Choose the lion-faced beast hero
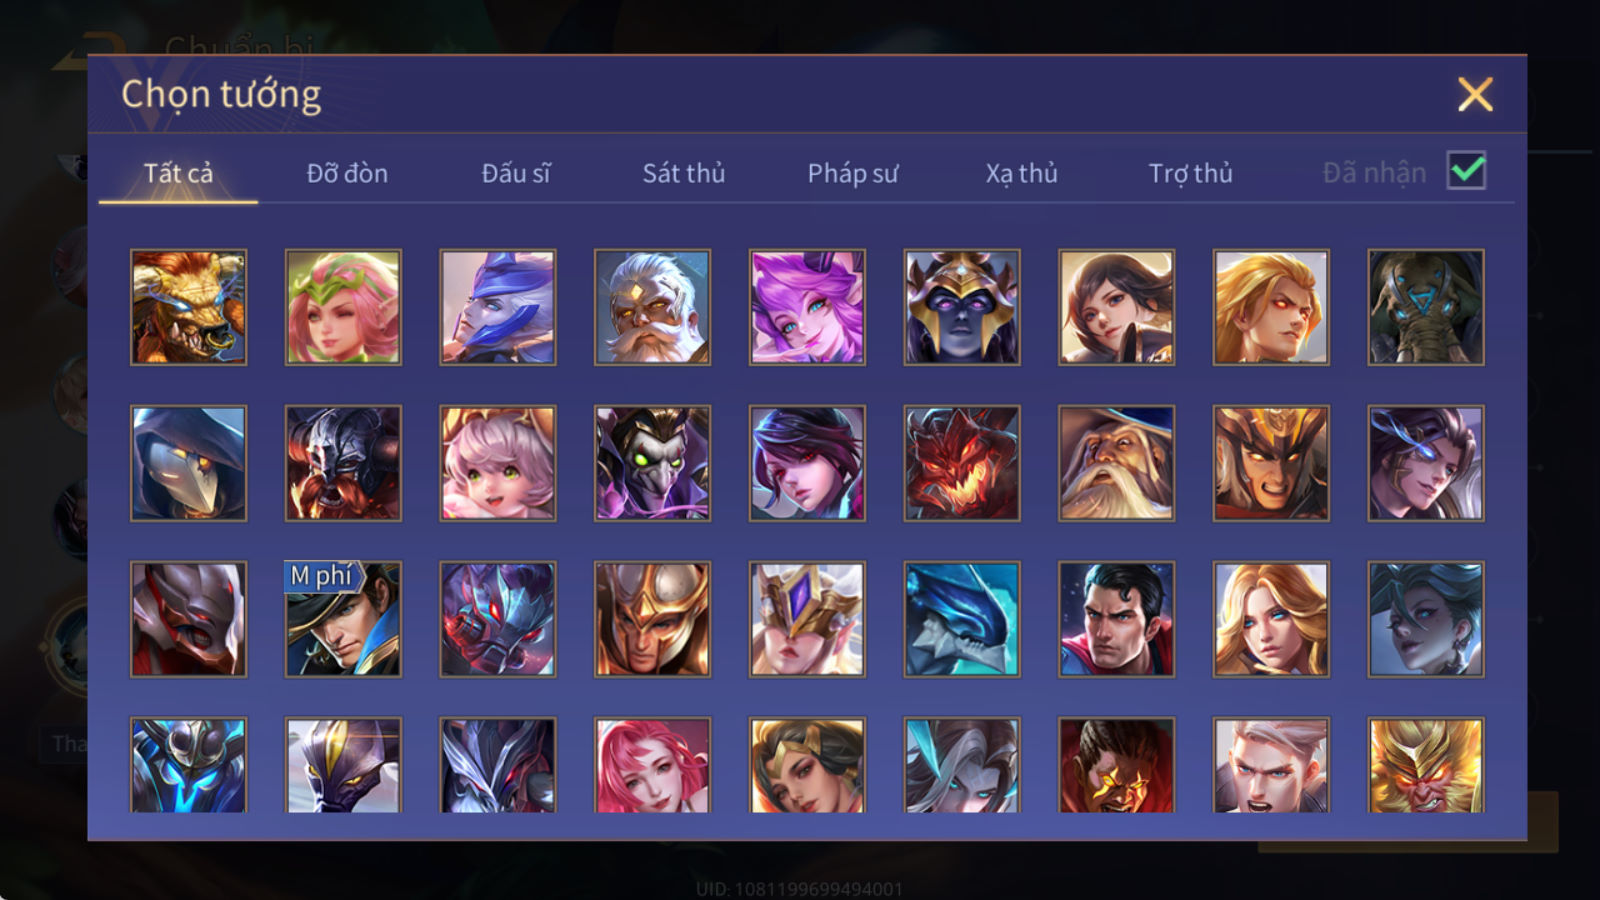This screenshot has width=1600, height=900. (x=189, y=307)
